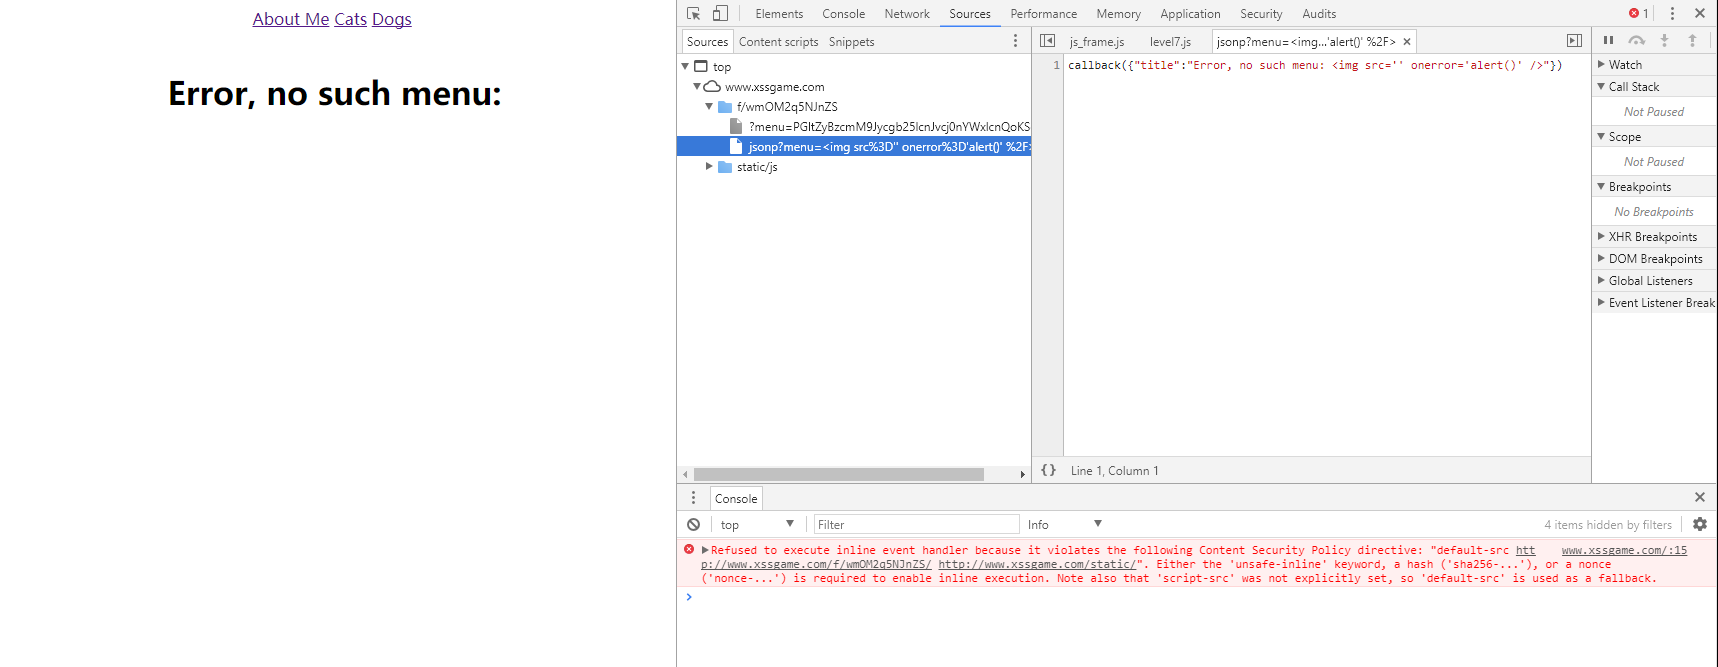1718x667 pixels.
Task: Activate the inspect element picker icon
Action: pyautogui.click(x=693, y=14)
